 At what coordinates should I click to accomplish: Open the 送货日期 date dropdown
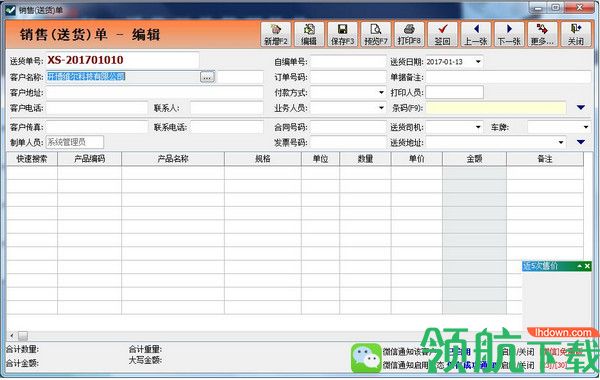tap(478, 62)
